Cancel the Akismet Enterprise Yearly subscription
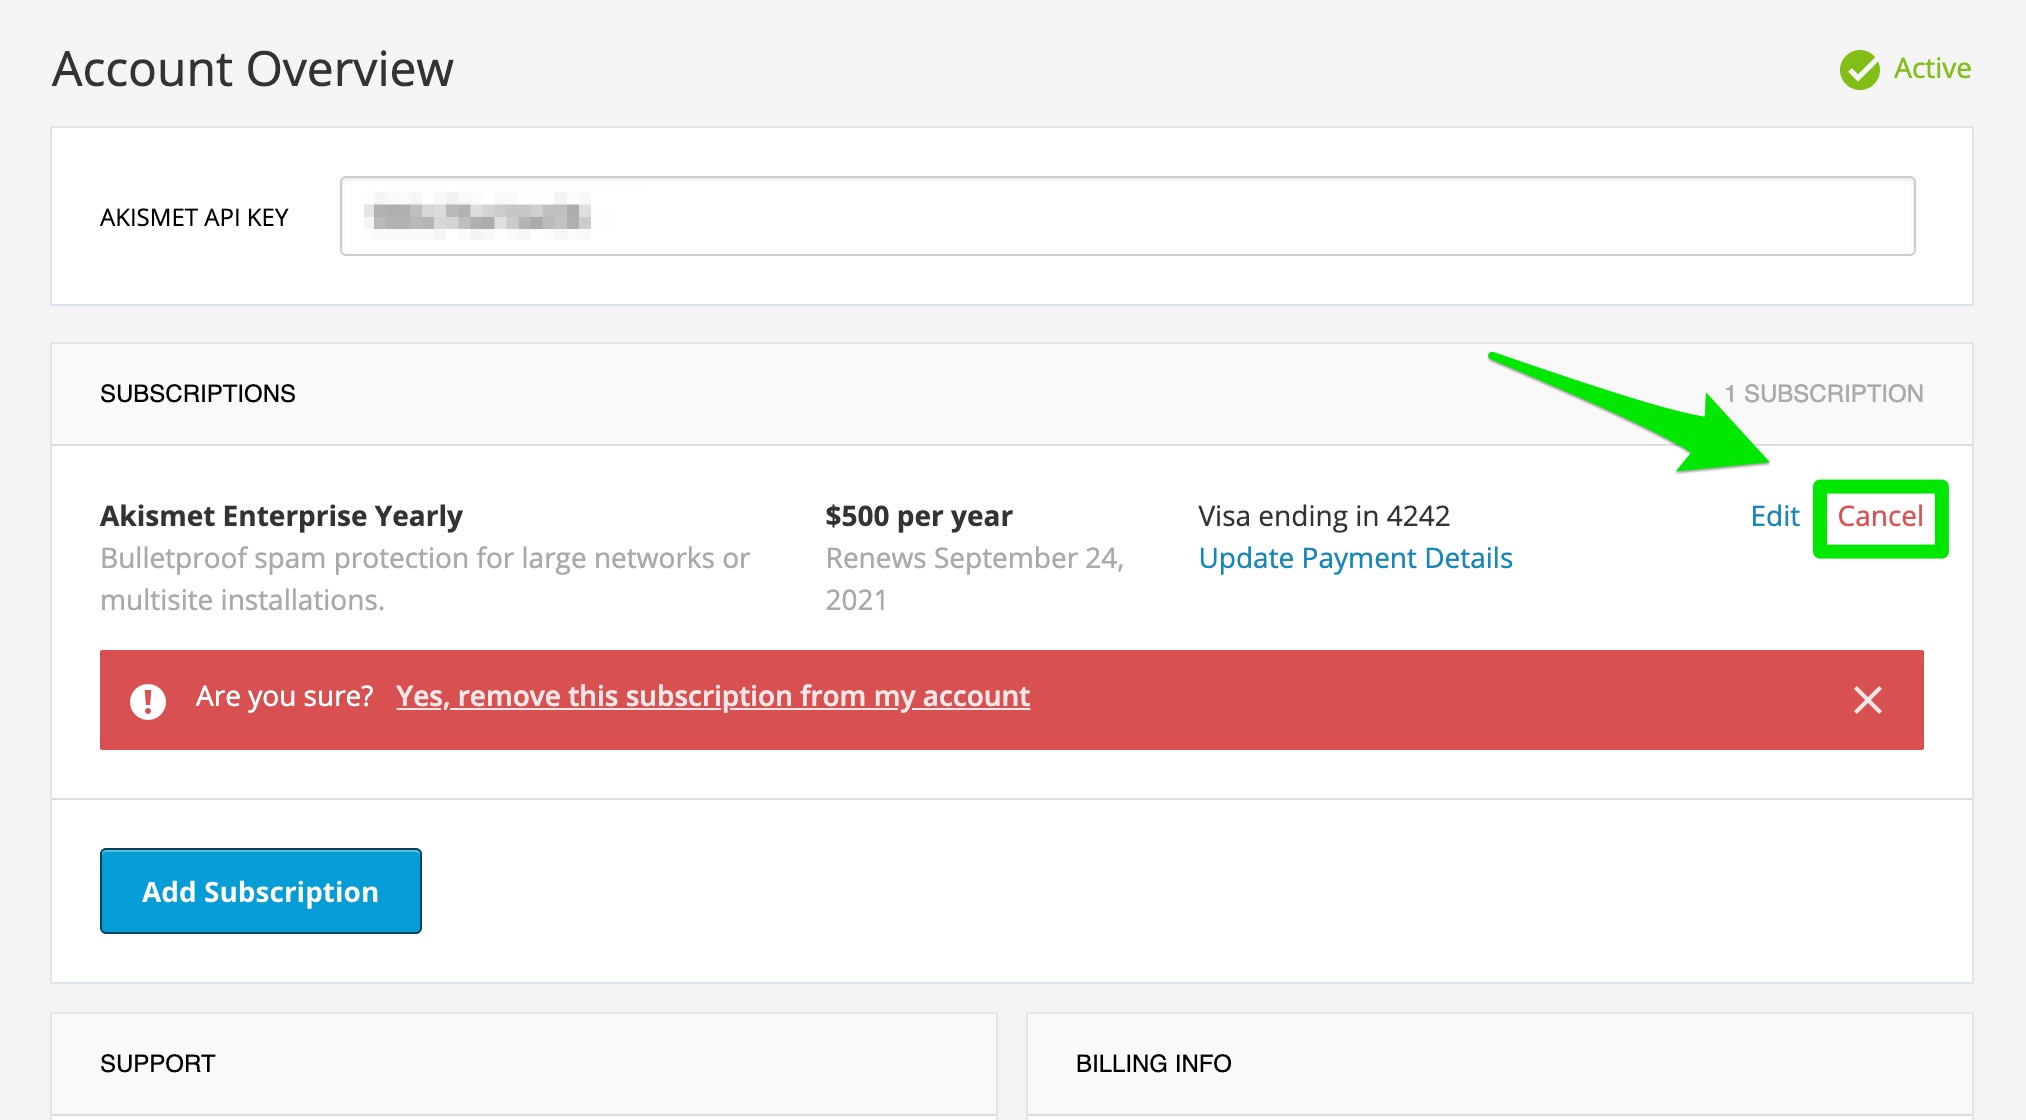 pyautogui.click(x=1880, y=517)
